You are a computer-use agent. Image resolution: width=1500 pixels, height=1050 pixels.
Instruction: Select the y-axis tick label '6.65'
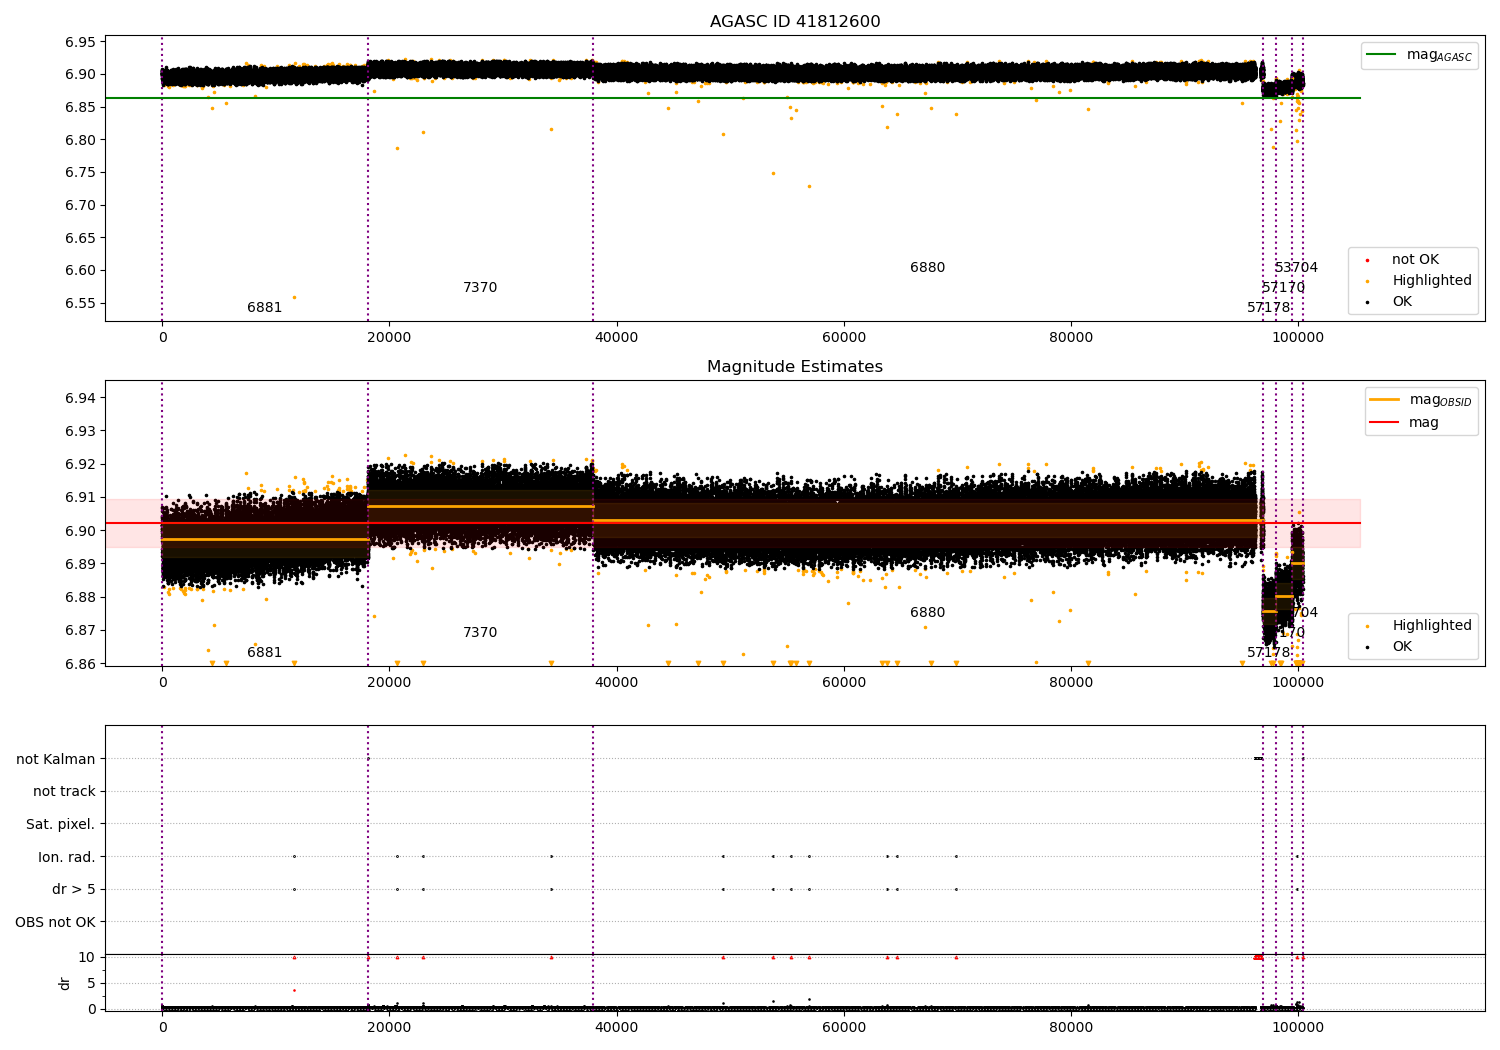81,238
